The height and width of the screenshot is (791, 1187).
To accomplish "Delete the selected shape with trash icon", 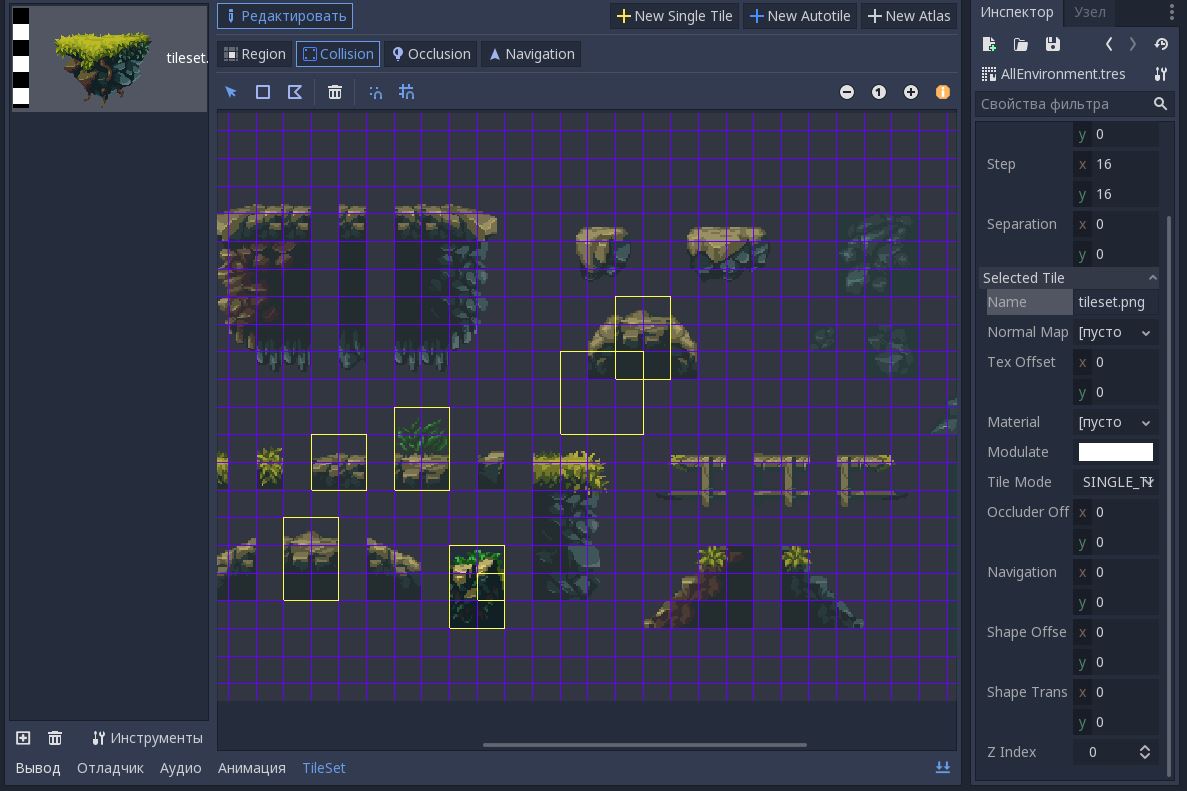I will click(335, 91).
